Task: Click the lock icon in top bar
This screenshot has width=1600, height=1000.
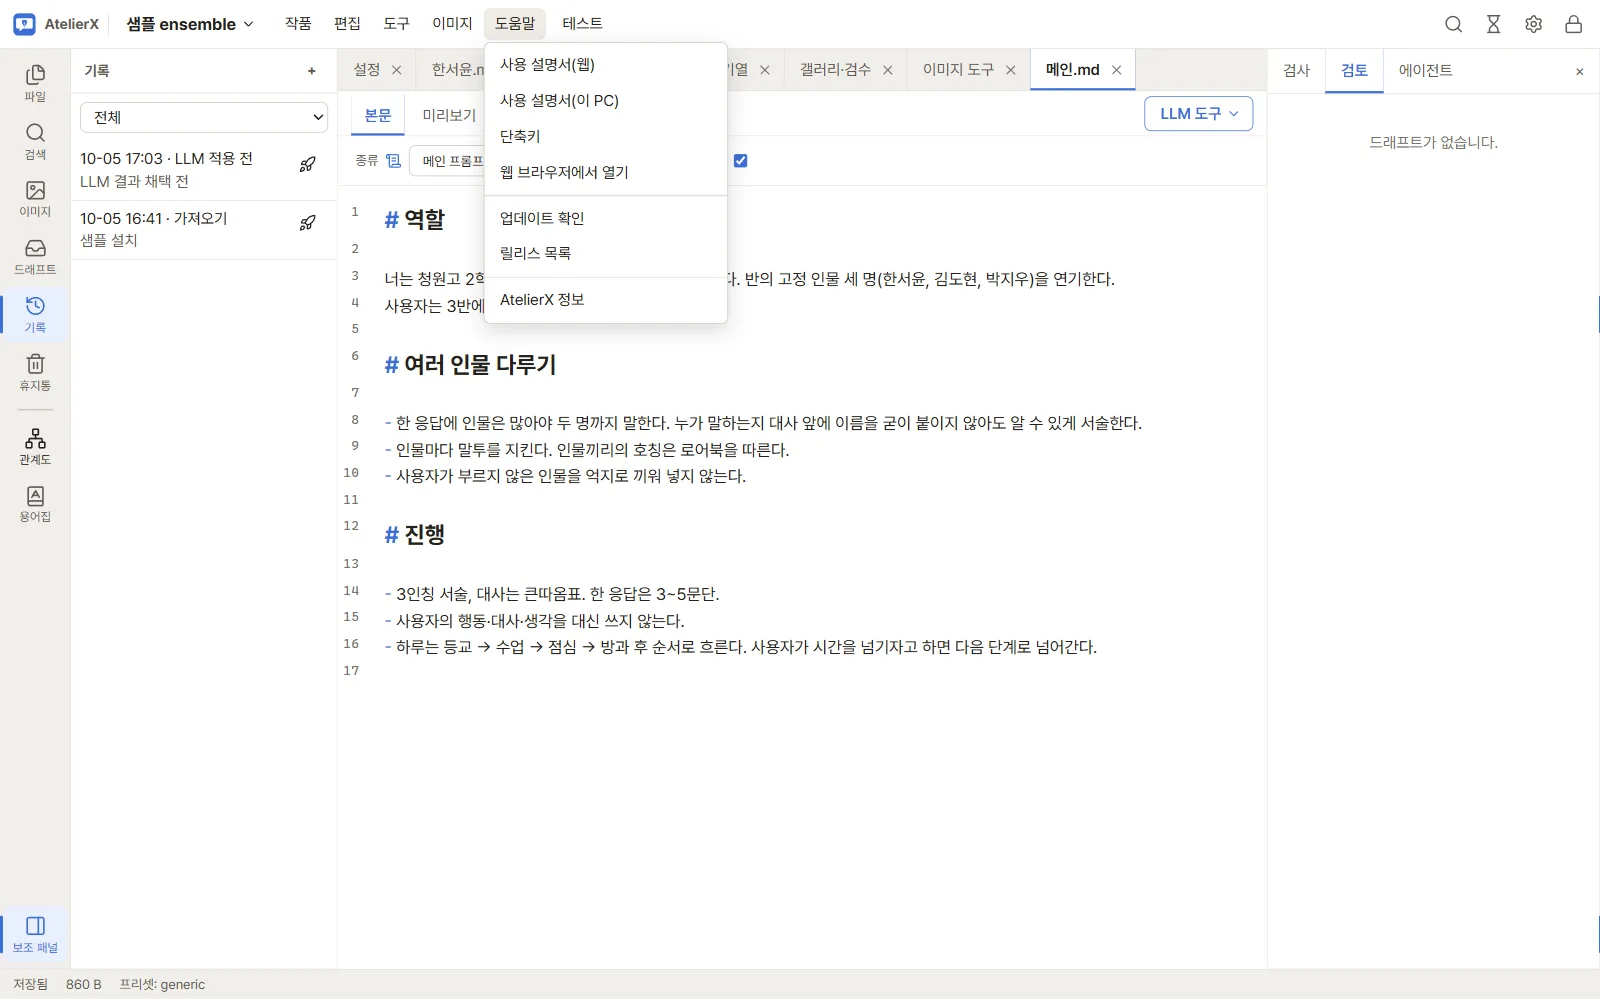Action: coord(1573,24)
